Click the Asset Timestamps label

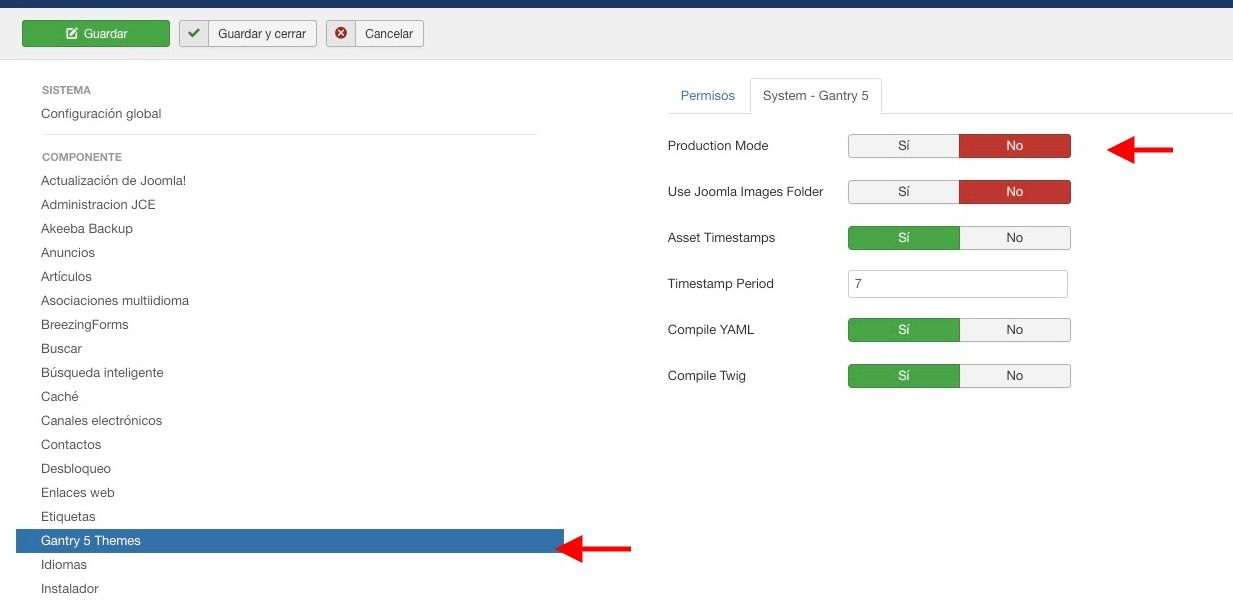pyautogui.click(x=722, y=238)
